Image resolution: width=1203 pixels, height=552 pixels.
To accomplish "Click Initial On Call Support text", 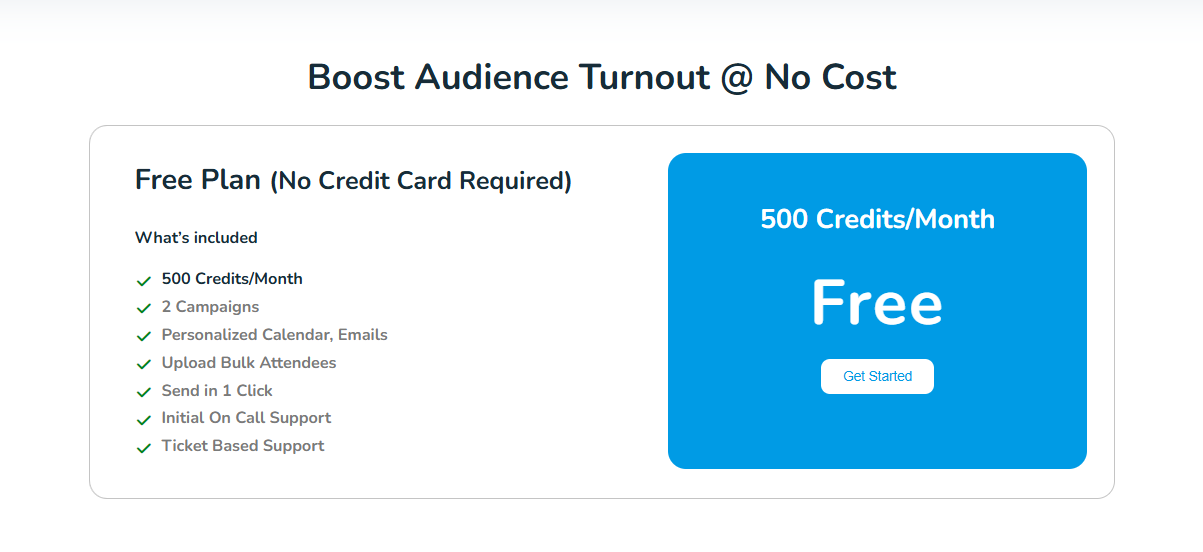I will 246,418.
